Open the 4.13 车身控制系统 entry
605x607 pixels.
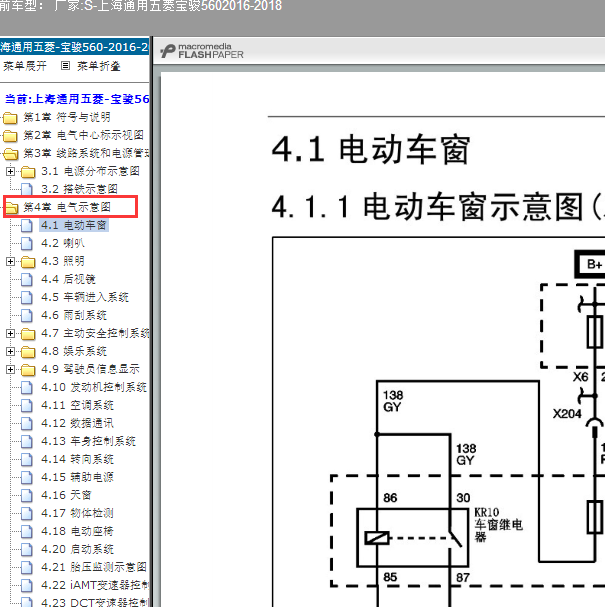pyautogui.click(x=89, y=441)
